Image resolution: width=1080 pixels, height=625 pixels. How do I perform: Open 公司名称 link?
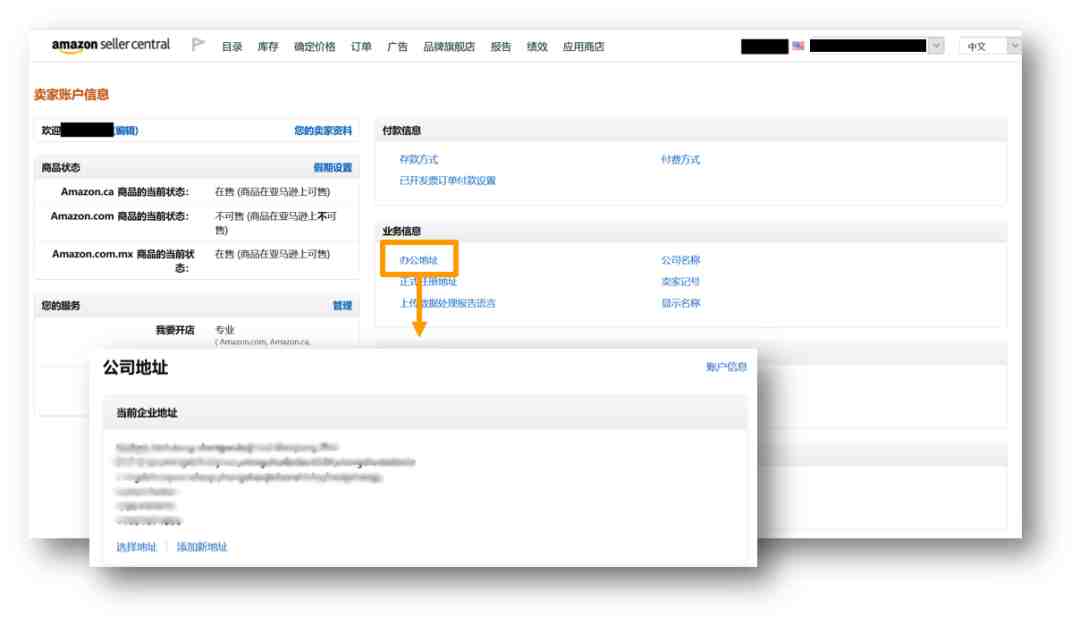click(681, 260)
